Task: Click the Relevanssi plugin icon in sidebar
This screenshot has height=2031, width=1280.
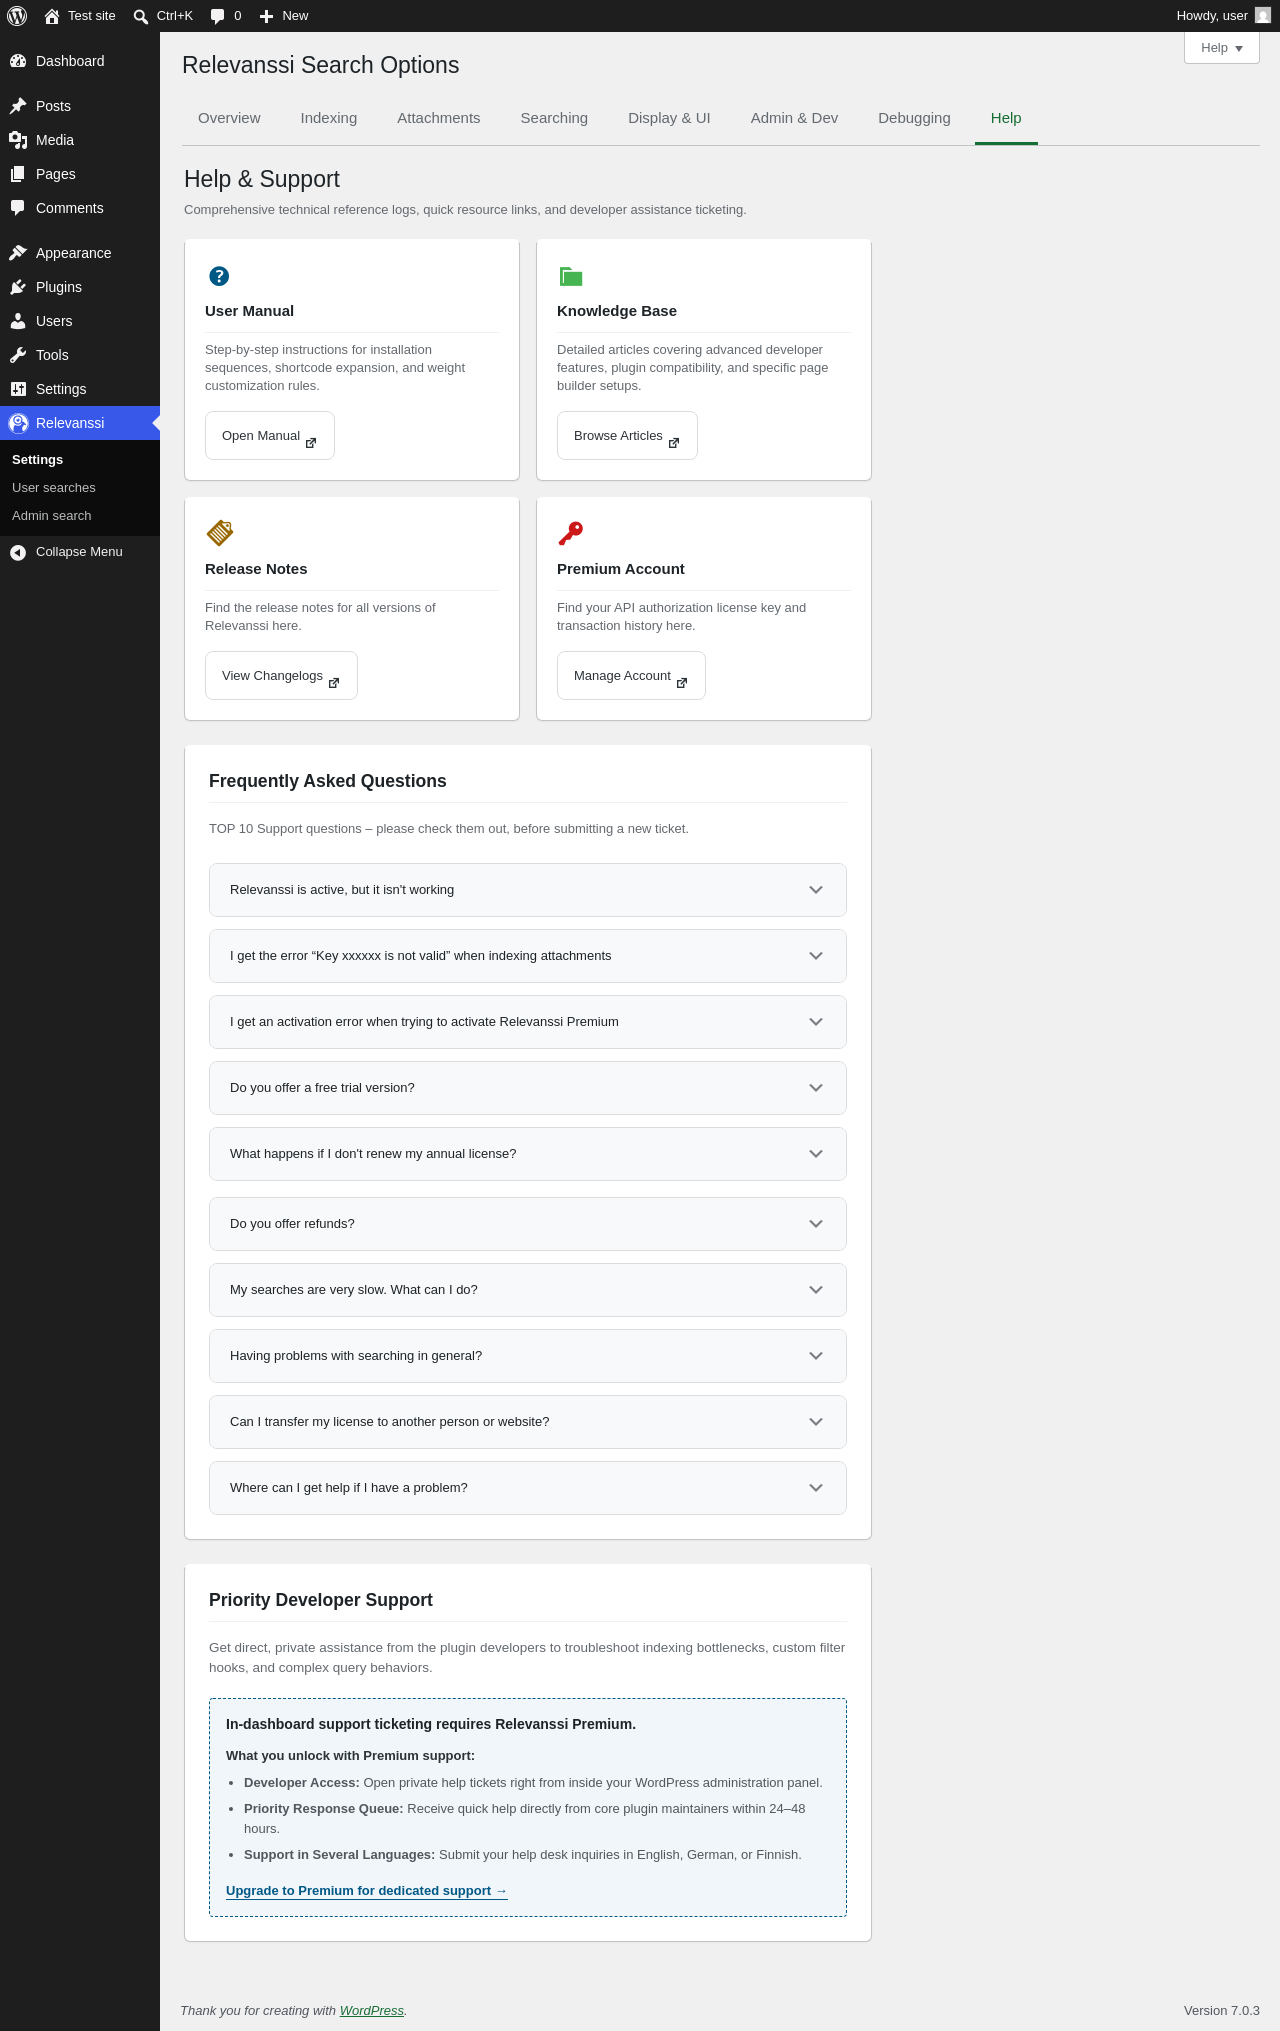Action: pyautogui.click(x=18, y=423)
